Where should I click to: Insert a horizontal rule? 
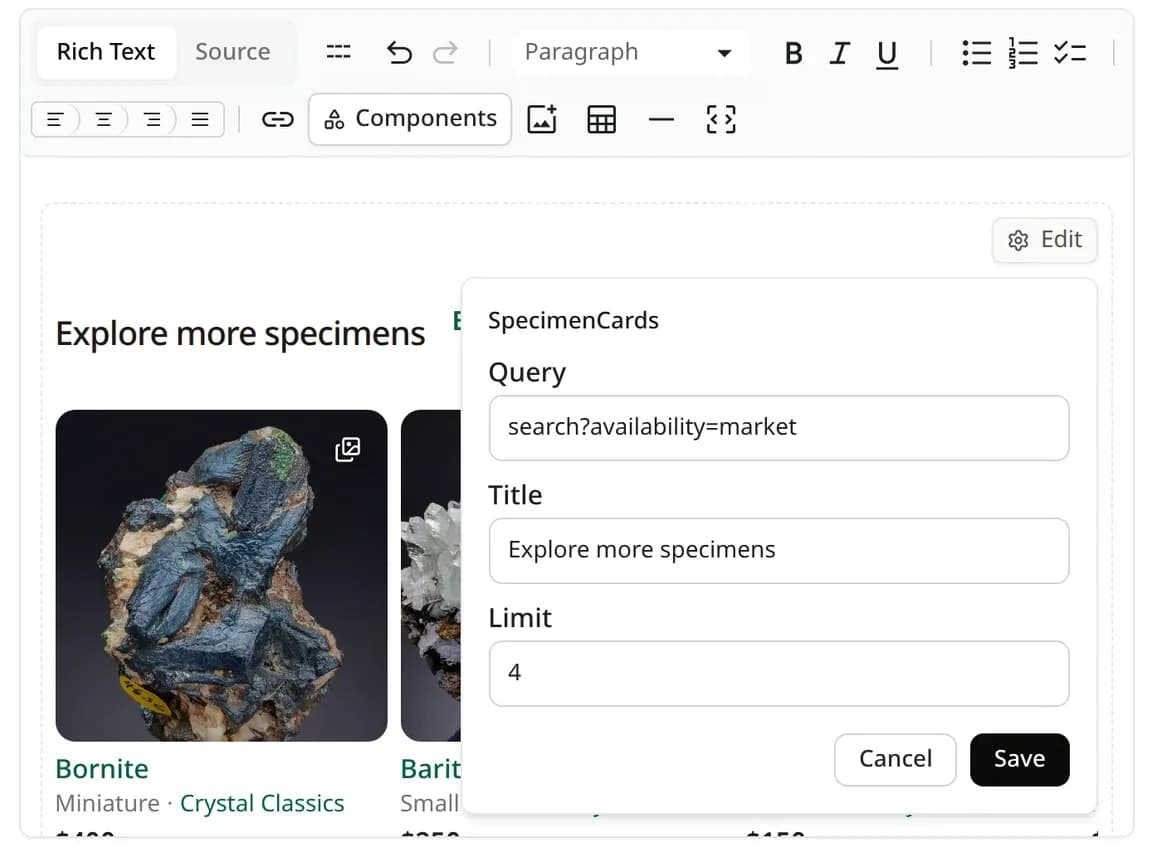661,119
